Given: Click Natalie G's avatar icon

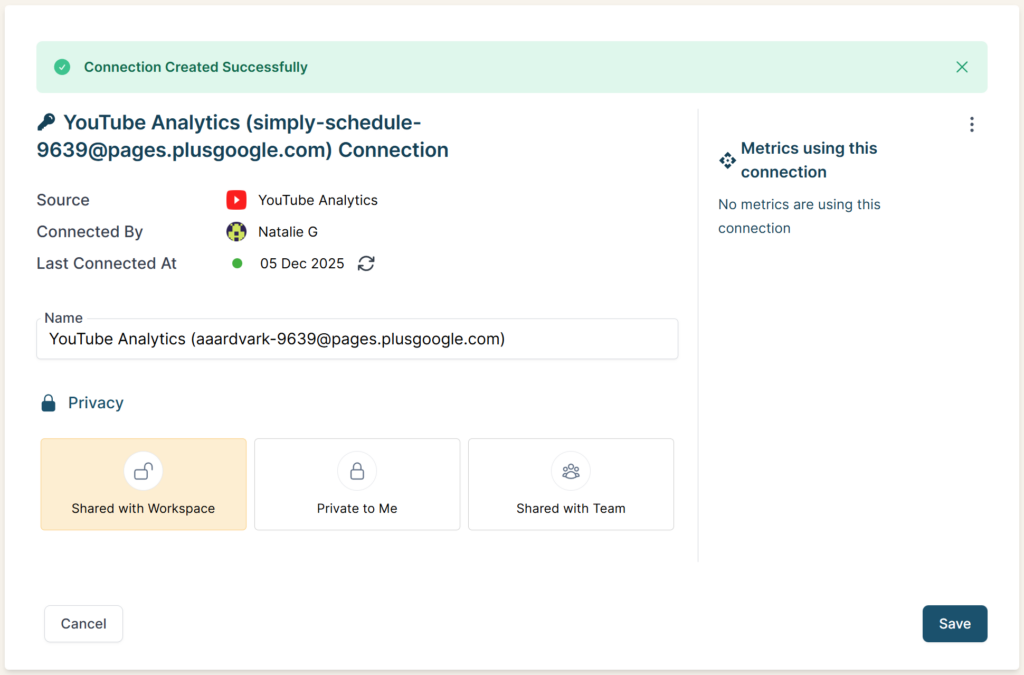Looking at the screenshot, I should click(236, 232).
